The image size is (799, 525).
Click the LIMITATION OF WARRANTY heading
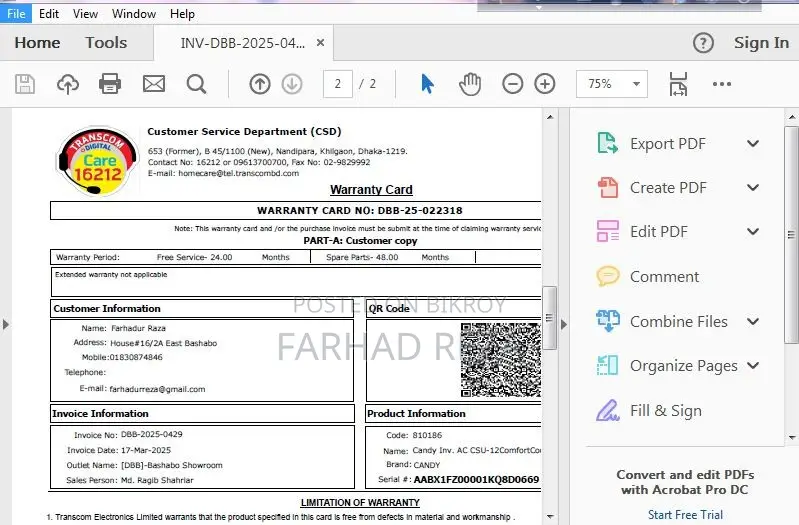click(360, 503)
